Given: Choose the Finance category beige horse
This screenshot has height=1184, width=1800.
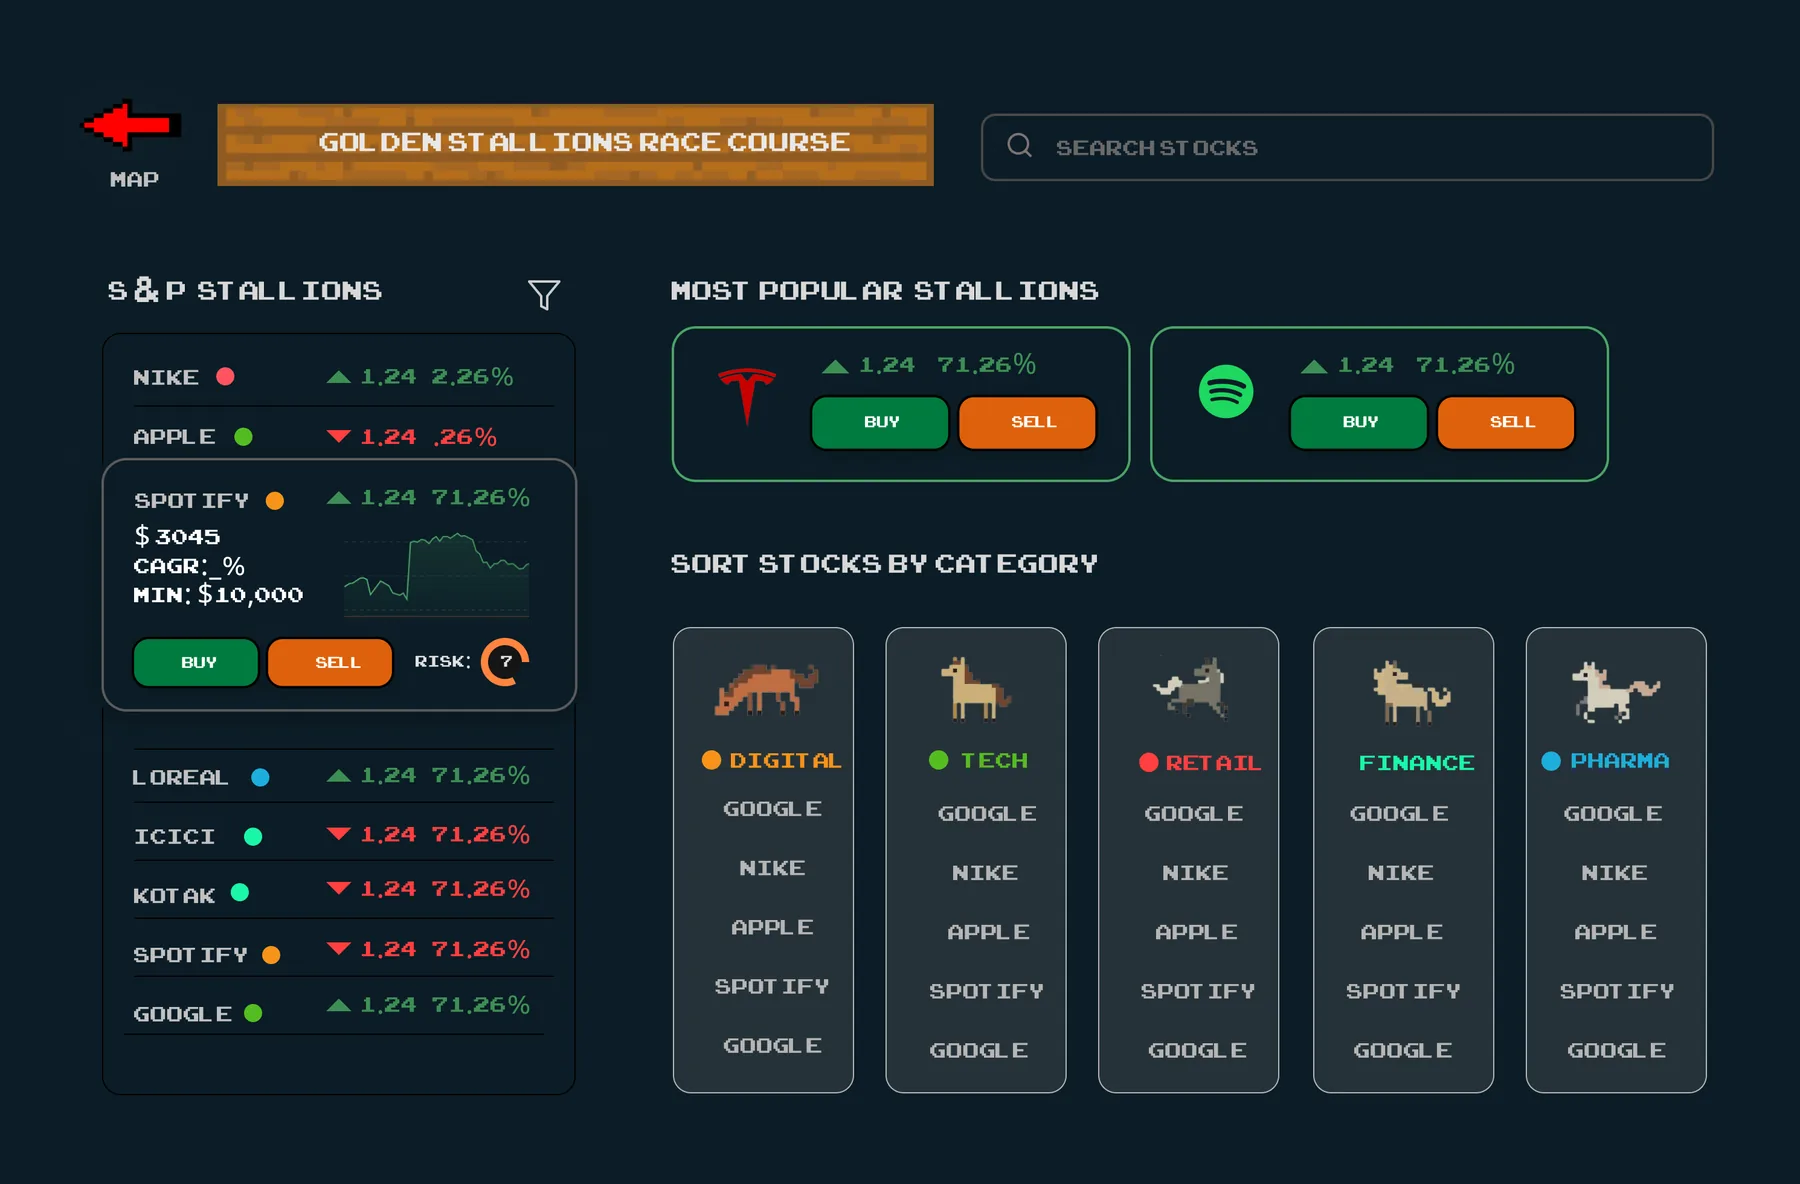Looking at the screenshot, I should tap(1411, 691).
